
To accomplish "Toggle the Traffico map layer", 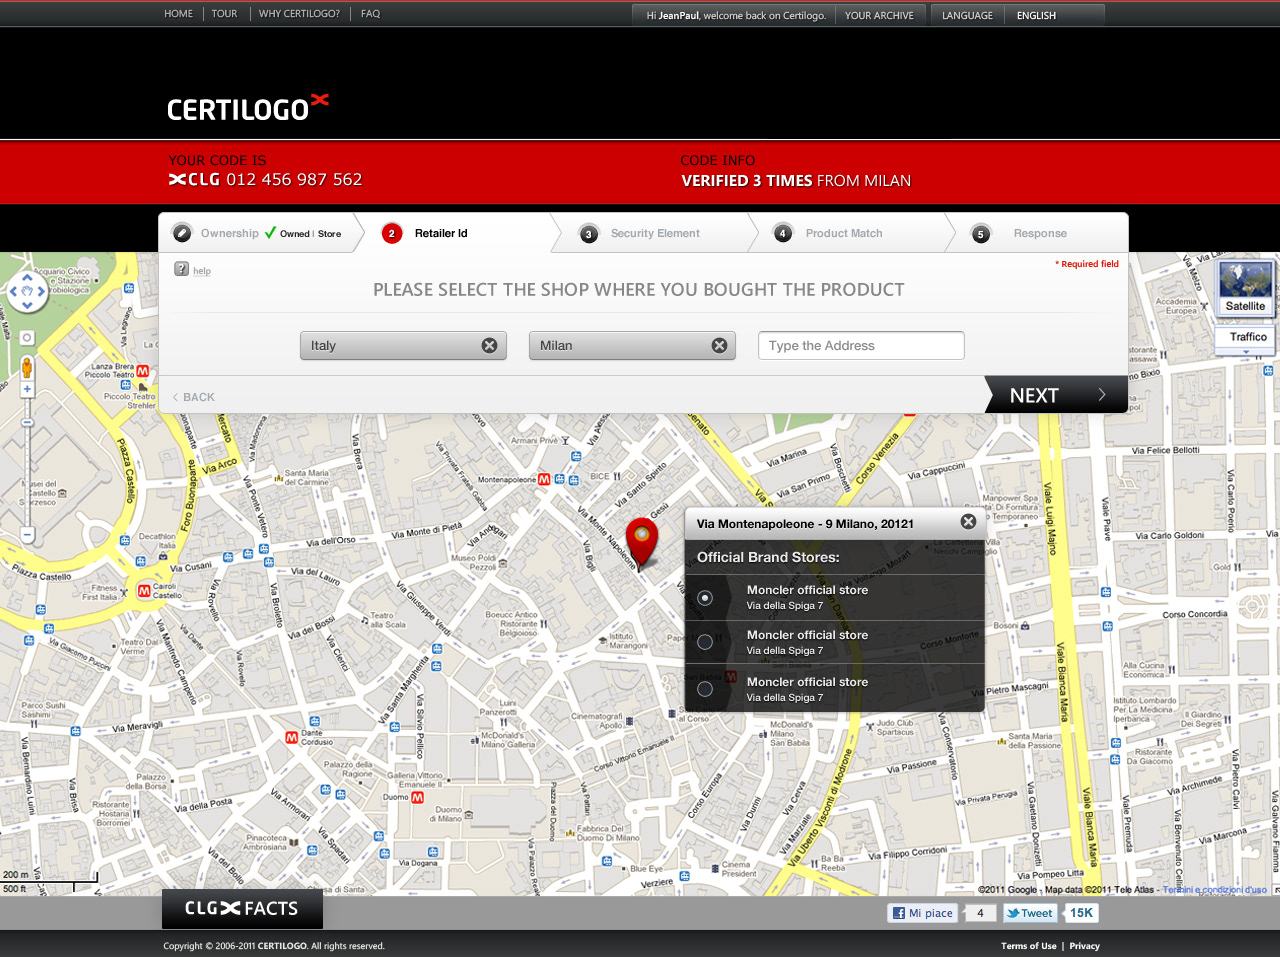I will (1246, 337).
